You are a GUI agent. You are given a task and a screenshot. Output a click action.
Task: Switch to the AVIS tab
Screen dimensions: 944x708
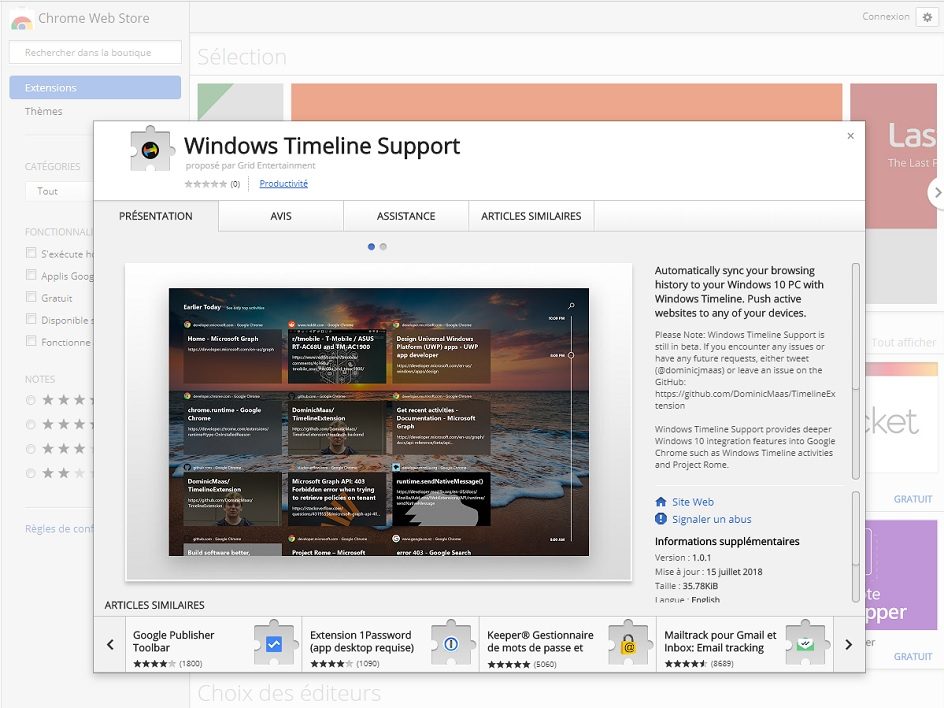click(x=281, y=216)
